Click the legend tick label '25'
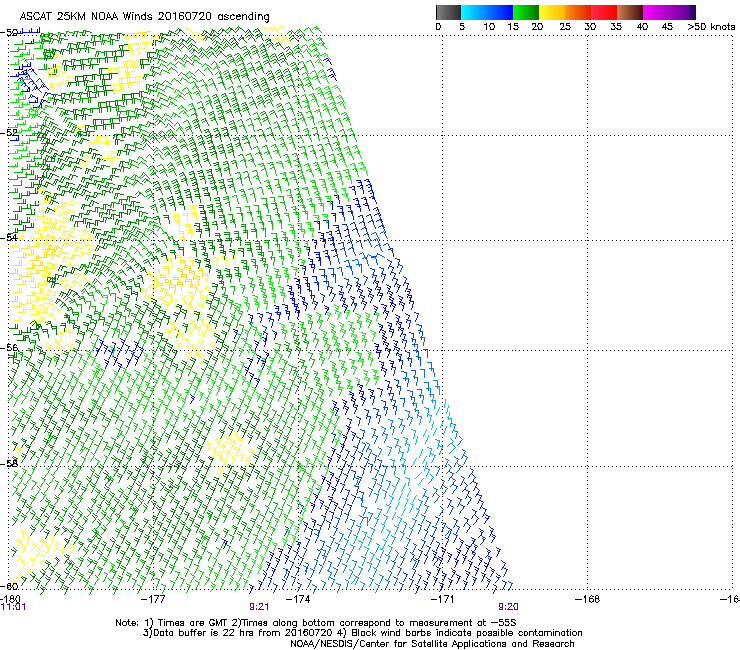The image size is (740, 650). point(565,27)
